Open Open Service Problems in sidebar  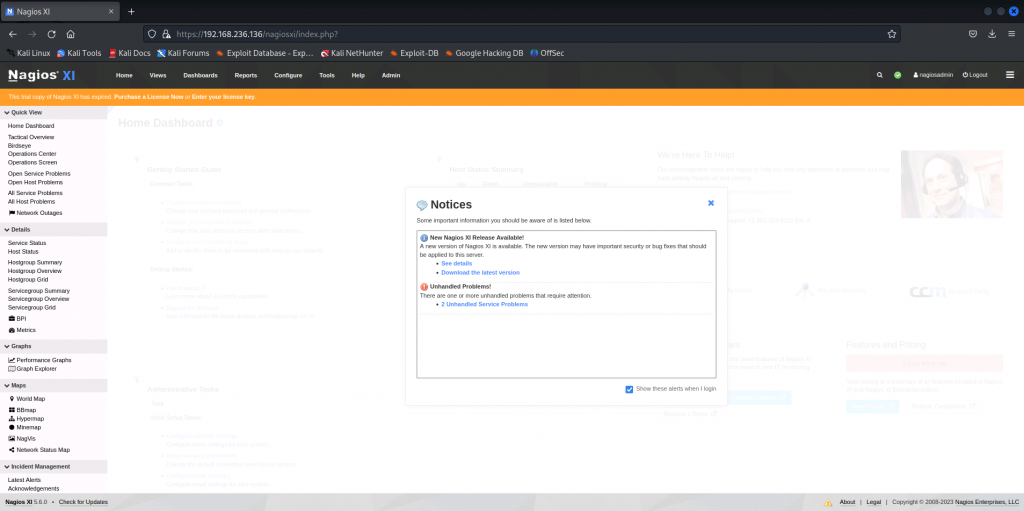click(39, 174)
